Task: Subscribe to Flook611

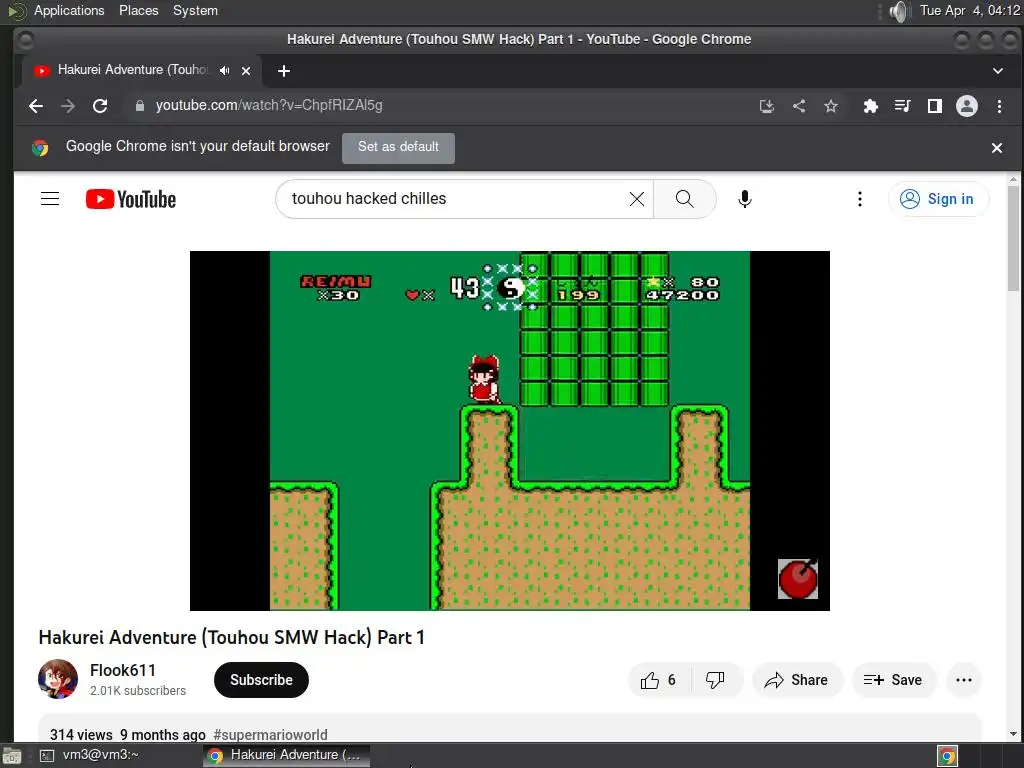Action: (261, 680)
